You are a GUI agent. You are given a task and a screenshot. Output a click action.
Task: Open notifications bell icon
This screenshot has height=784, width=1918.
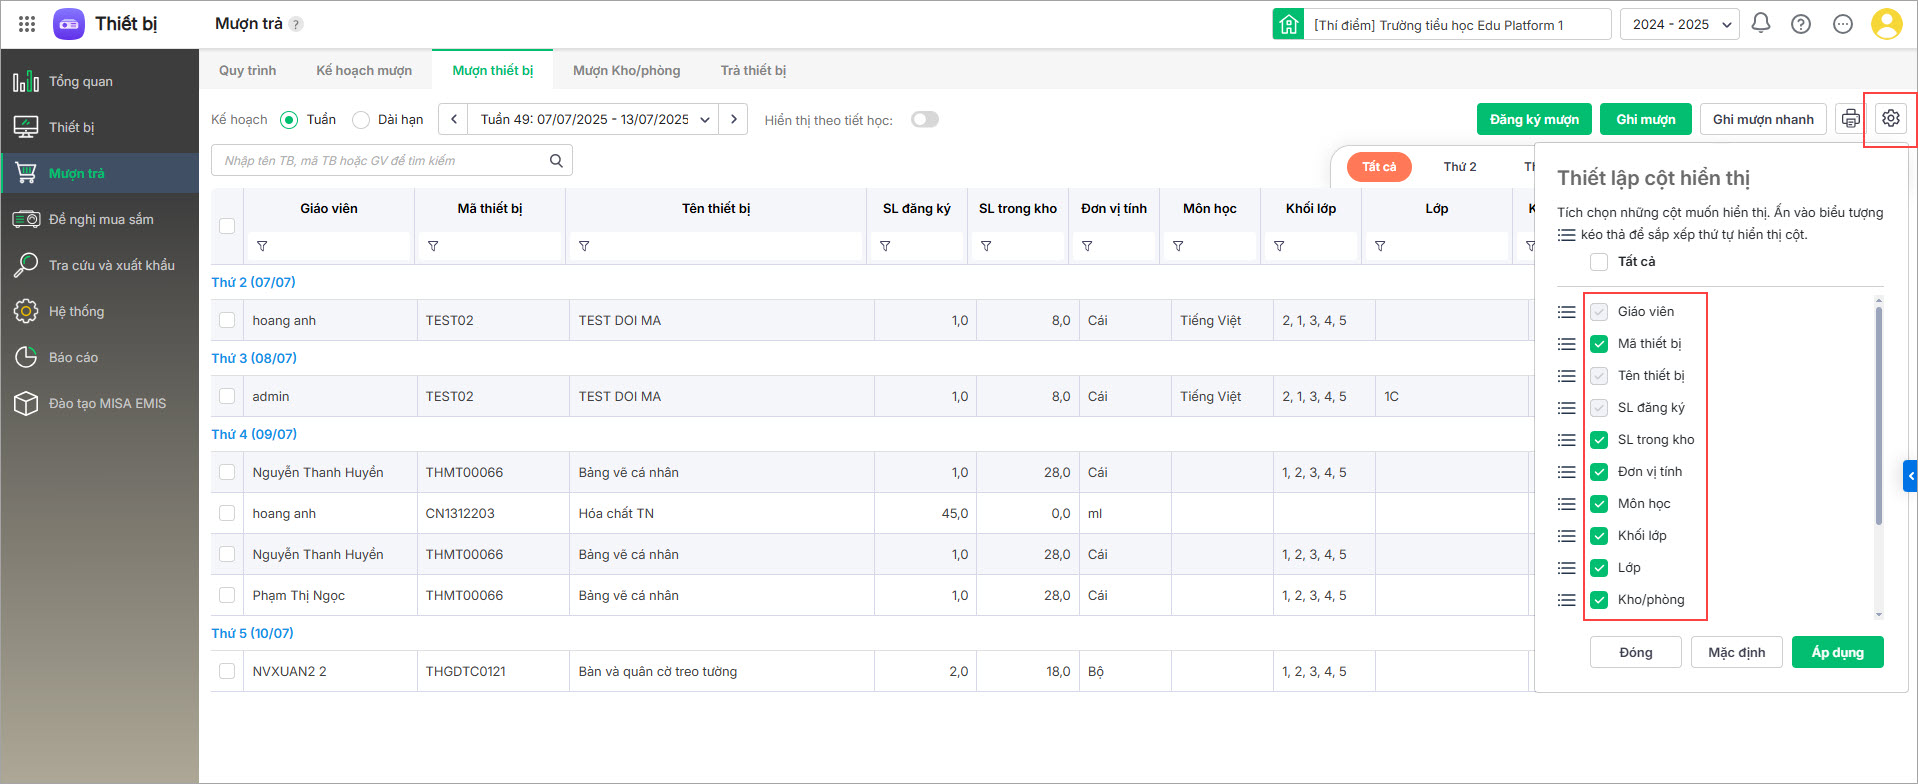(1761, 24)
